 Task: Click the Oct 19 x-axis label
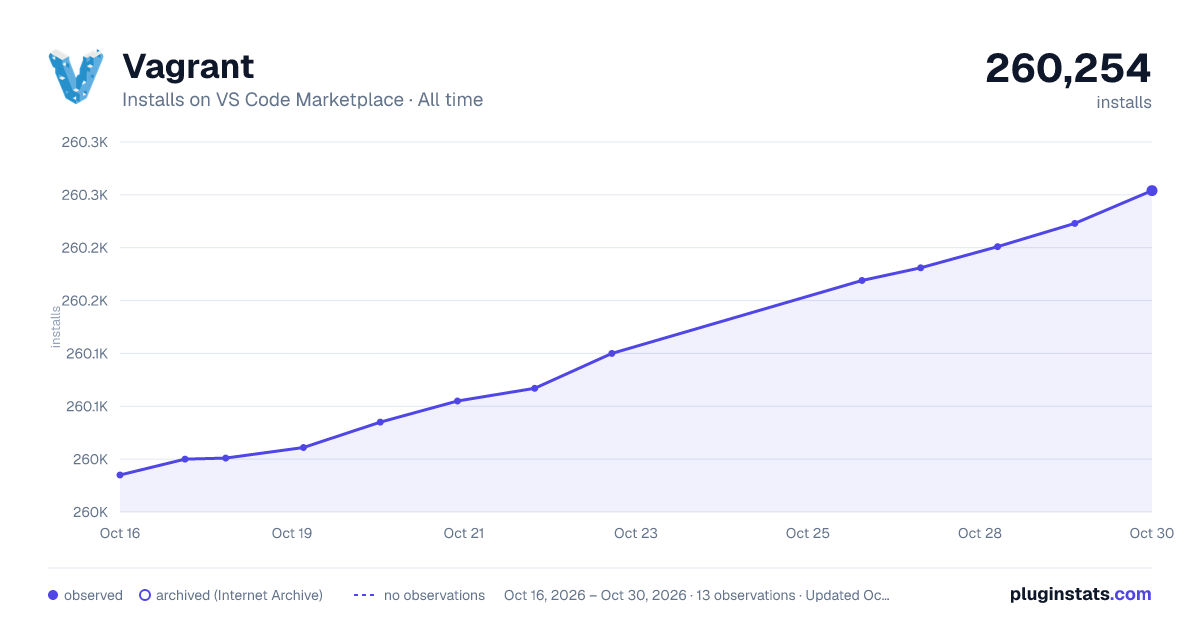pyautogui.click(x=292, y=533)
